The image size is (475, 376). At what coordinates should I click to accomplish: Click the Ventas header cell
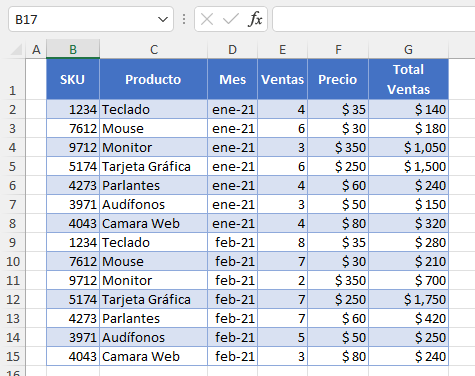click(x=282, y=79)
